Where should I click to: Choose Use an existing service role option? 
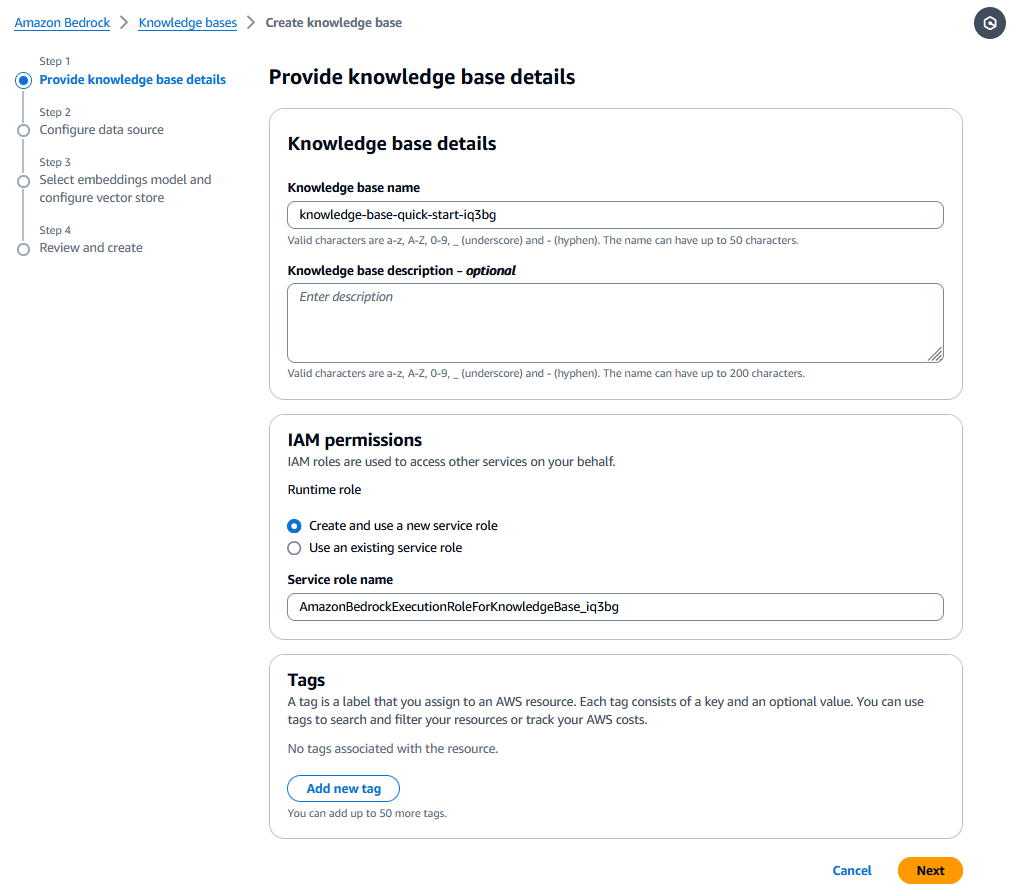pos(294,548)
